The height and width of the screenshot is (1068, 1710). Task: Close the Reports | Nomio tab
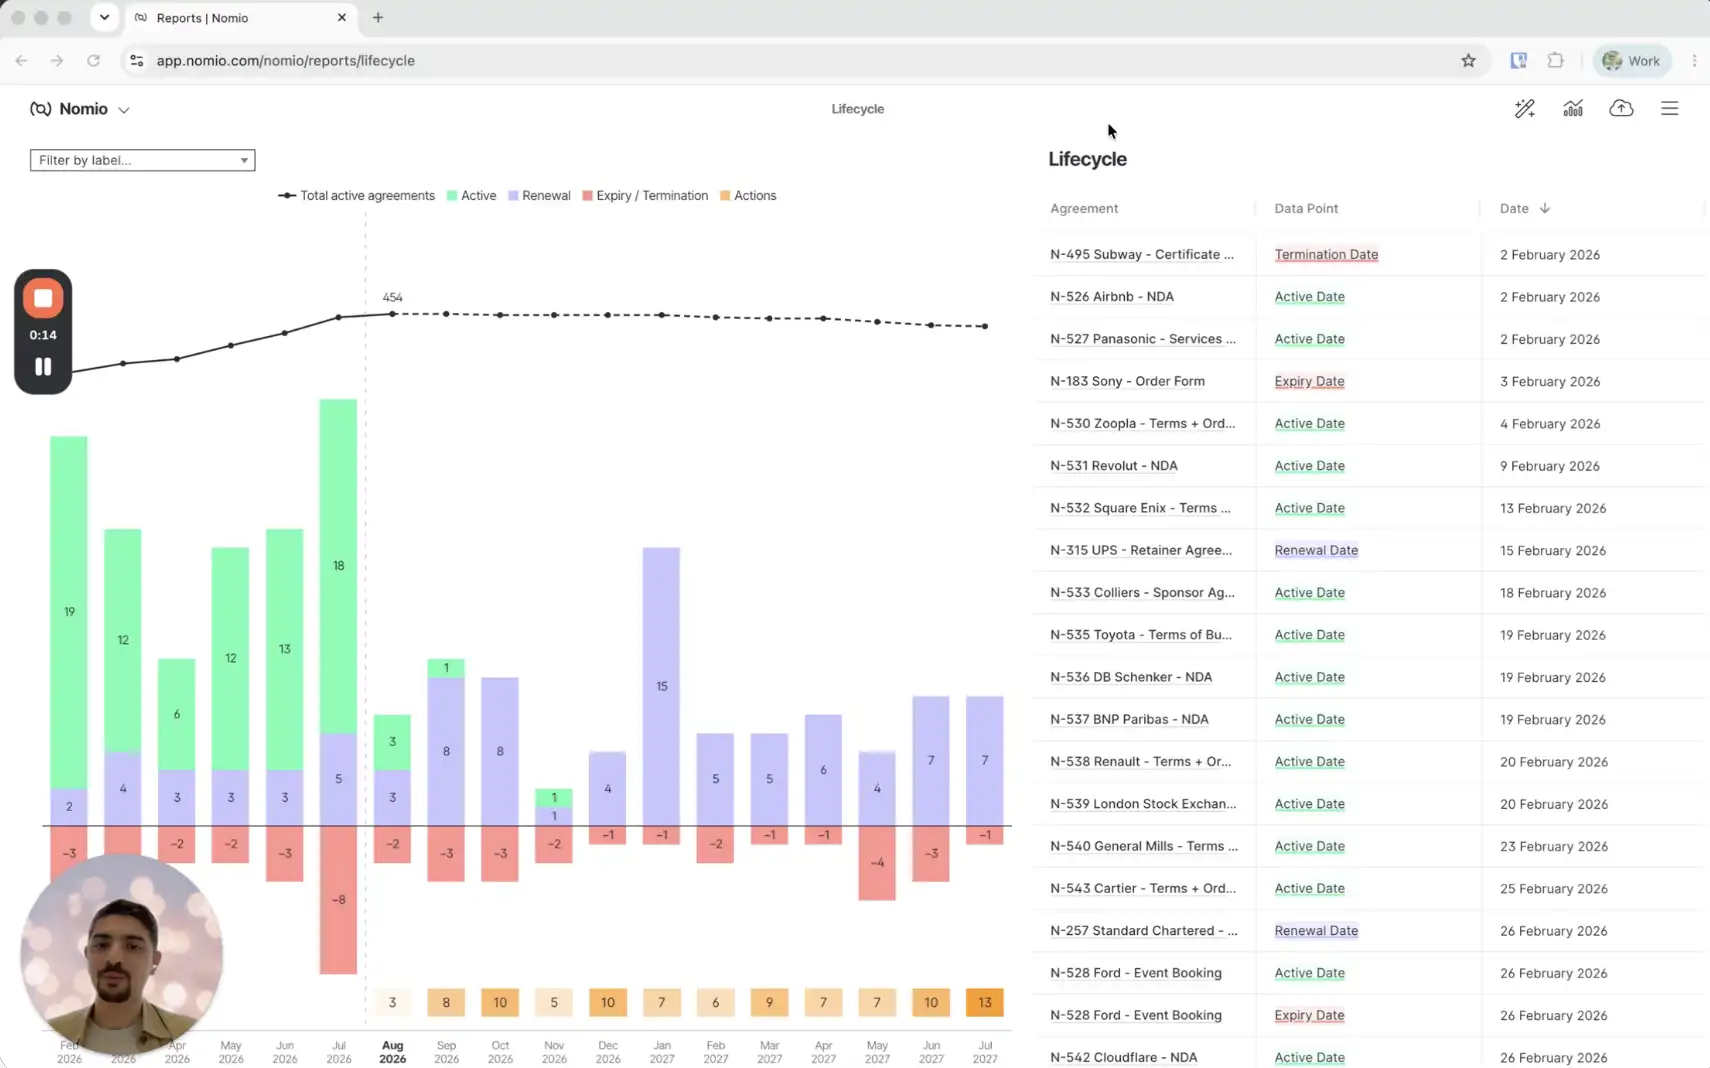[342, 18]
